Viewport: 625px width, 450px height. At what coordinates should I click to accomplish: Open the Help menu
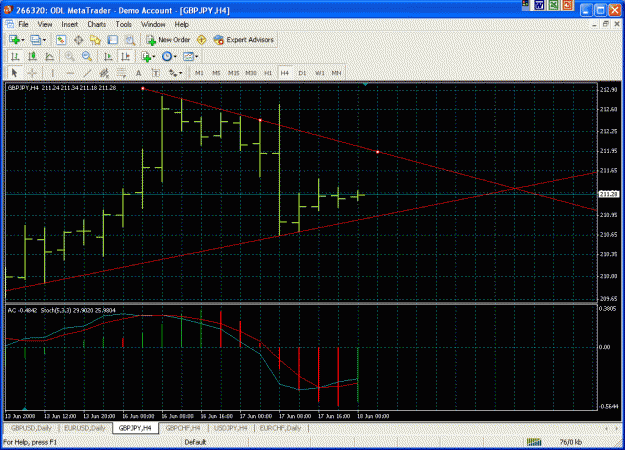[181, 24]
